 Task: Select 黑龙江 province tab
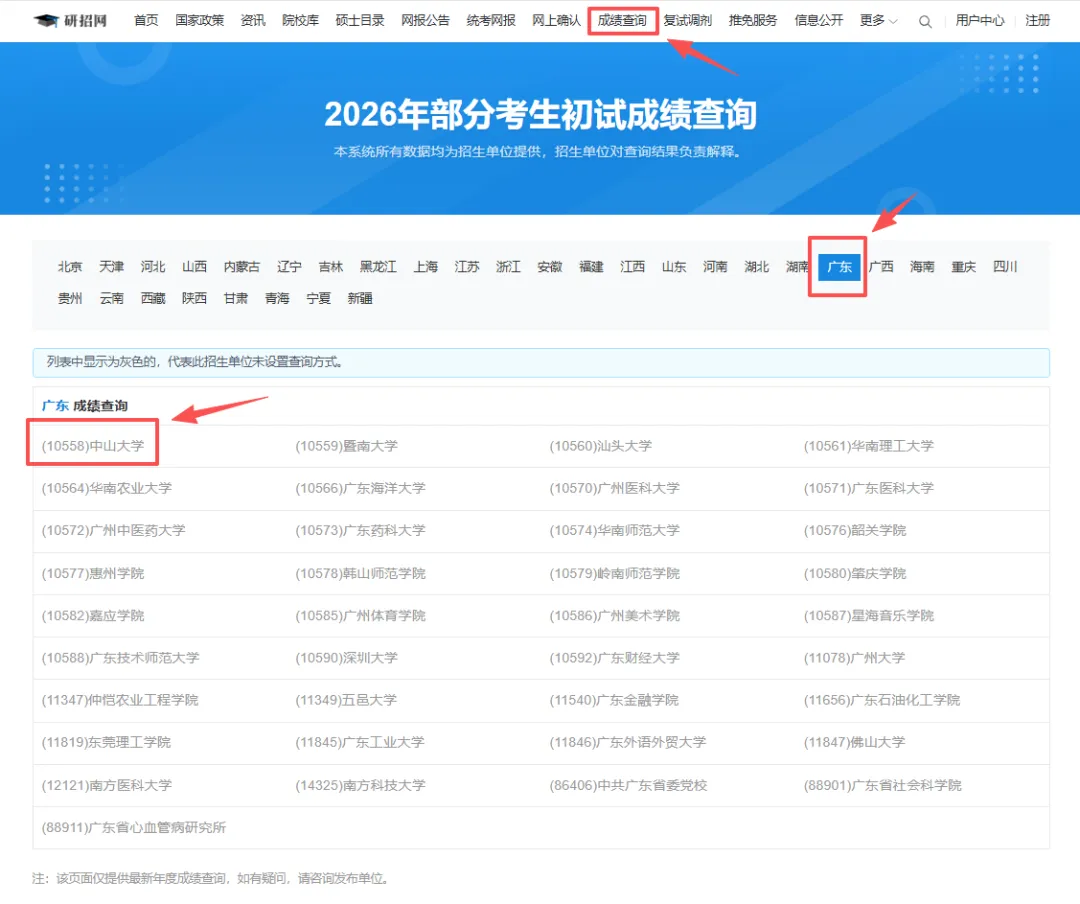pos(378,267)
